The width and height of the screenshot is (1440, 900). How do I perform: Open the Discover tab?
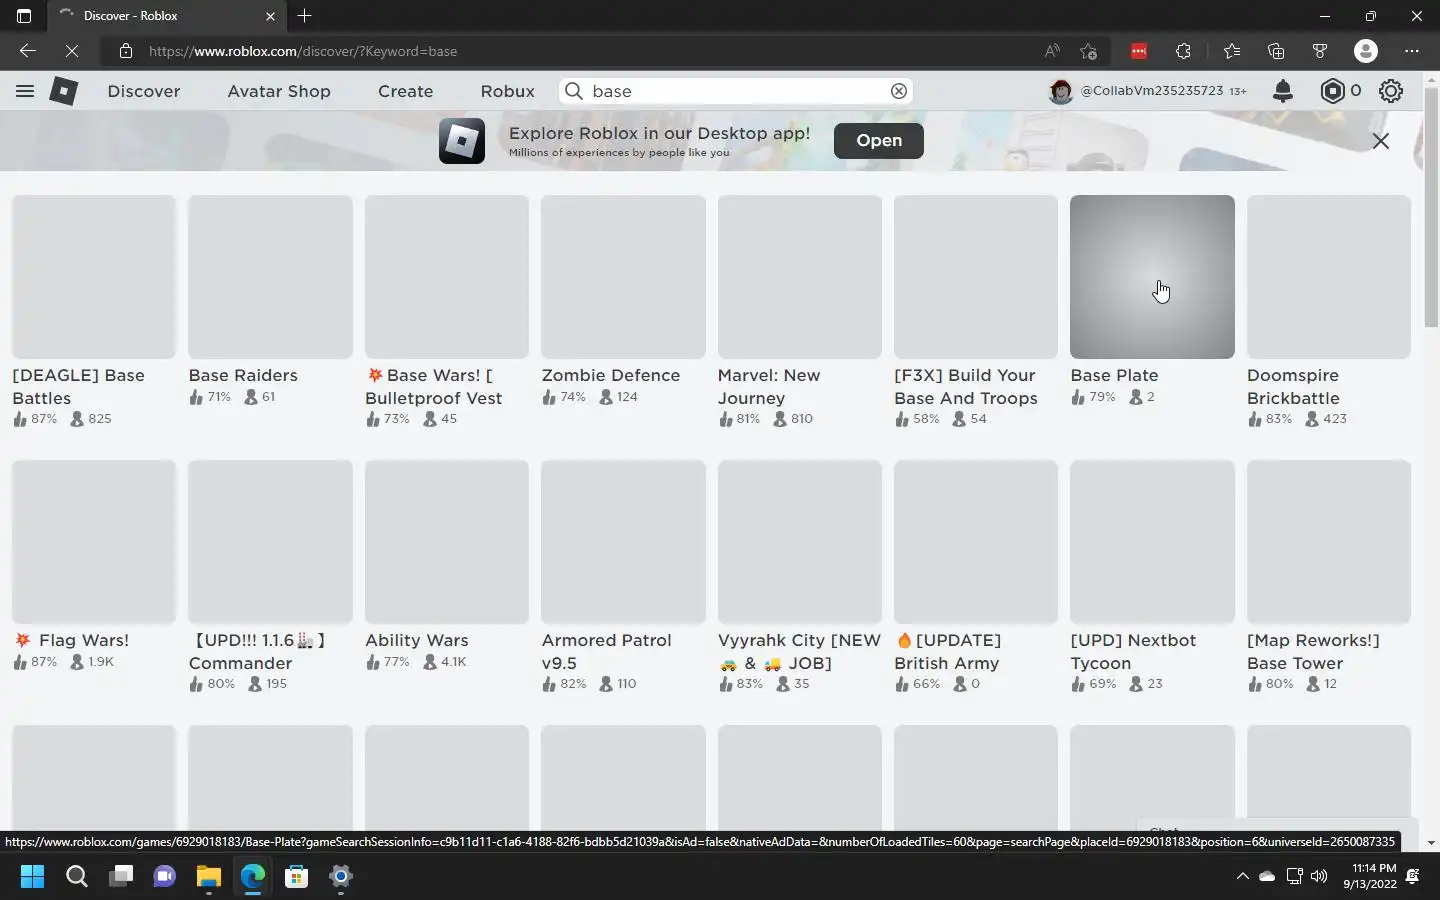point(144,91)
